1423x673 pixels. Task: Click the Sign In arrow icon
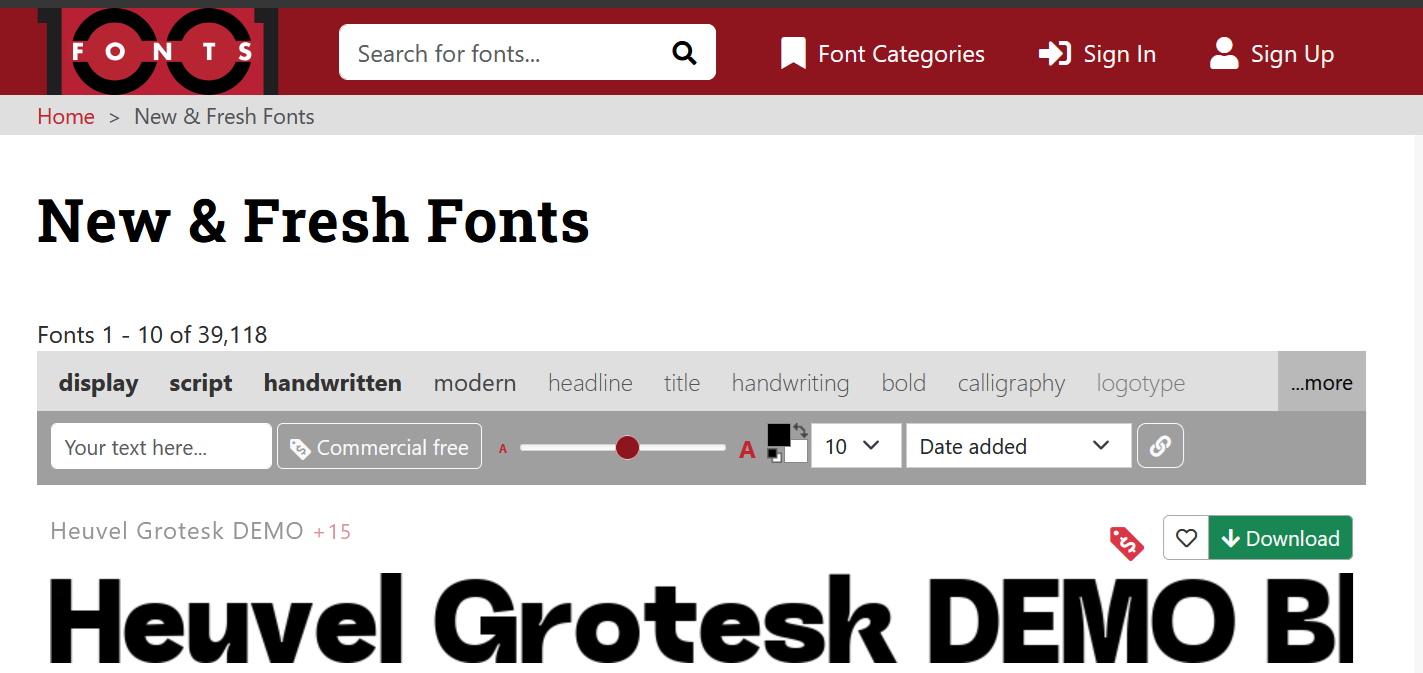[x=1054, y=53]
